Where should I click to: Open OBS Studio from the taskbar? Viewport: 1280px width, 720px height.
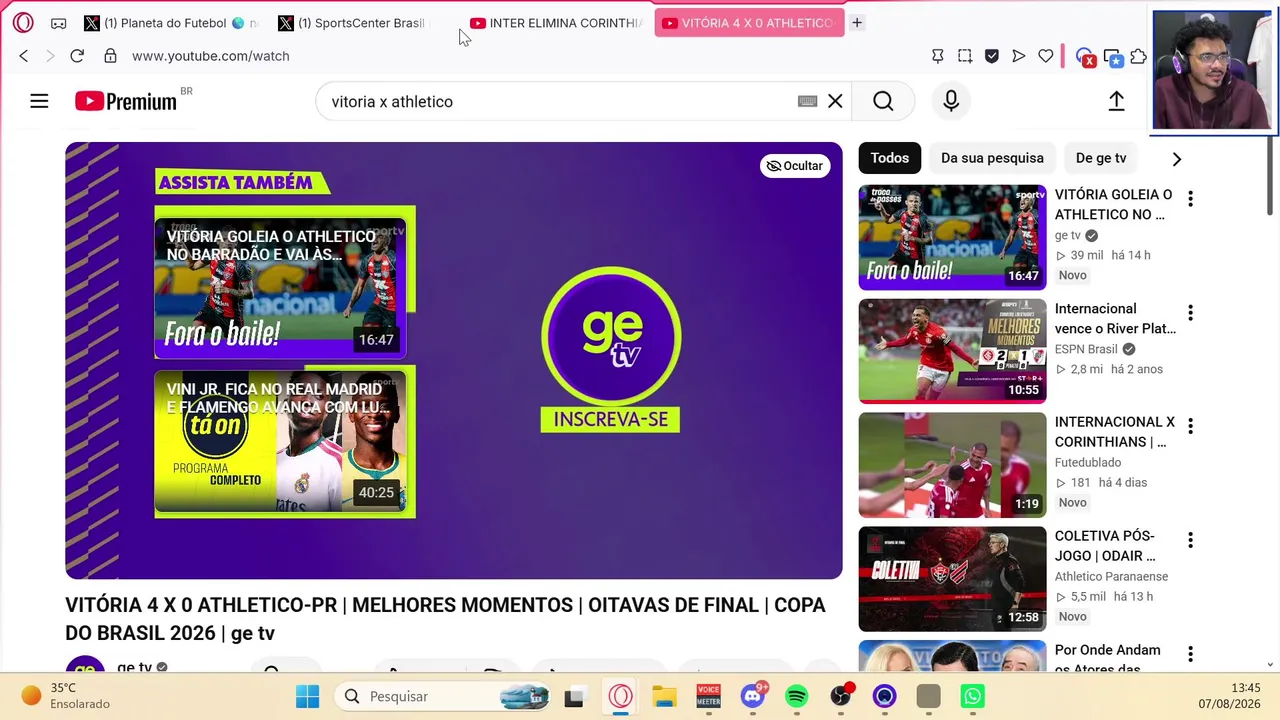841,696
